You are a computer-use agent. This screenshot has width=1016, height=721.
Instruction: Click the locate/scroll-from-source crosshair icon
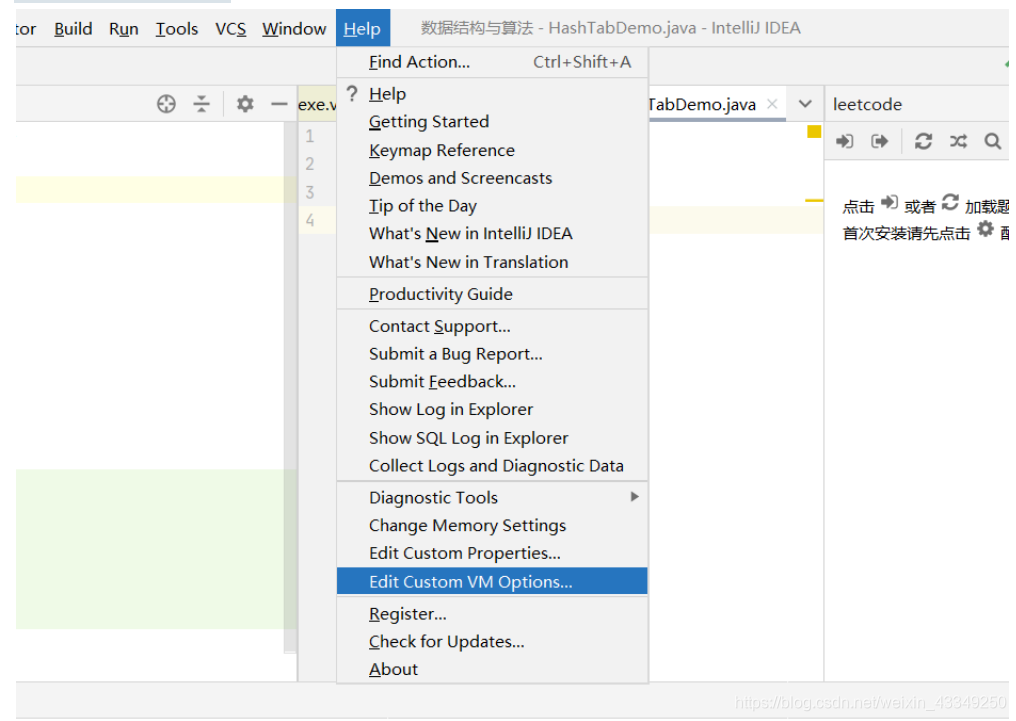(167, 104)
